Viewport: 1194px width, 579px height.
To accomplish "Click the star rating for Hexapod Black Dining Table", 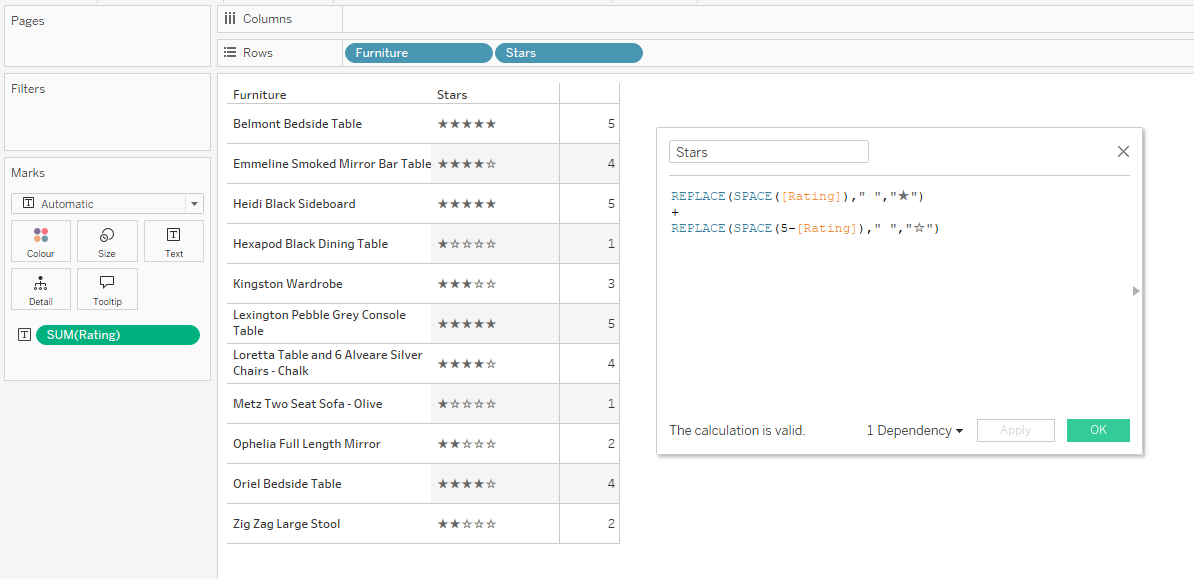I will coord(467,244).
